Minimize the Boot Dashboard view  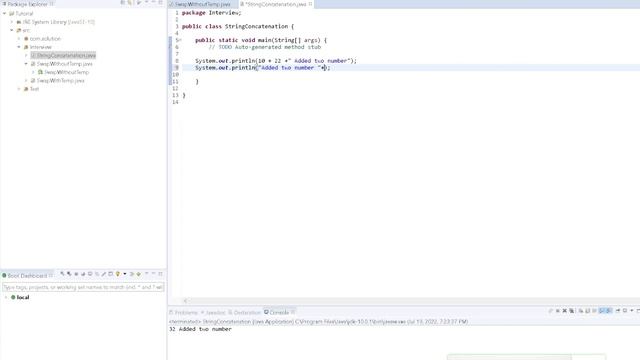[x=153, y=273]
